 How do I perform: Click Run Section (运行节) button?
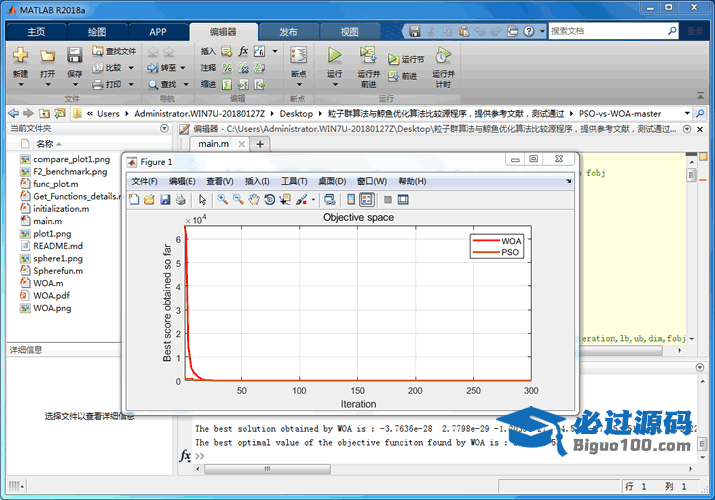coord(406,59)
